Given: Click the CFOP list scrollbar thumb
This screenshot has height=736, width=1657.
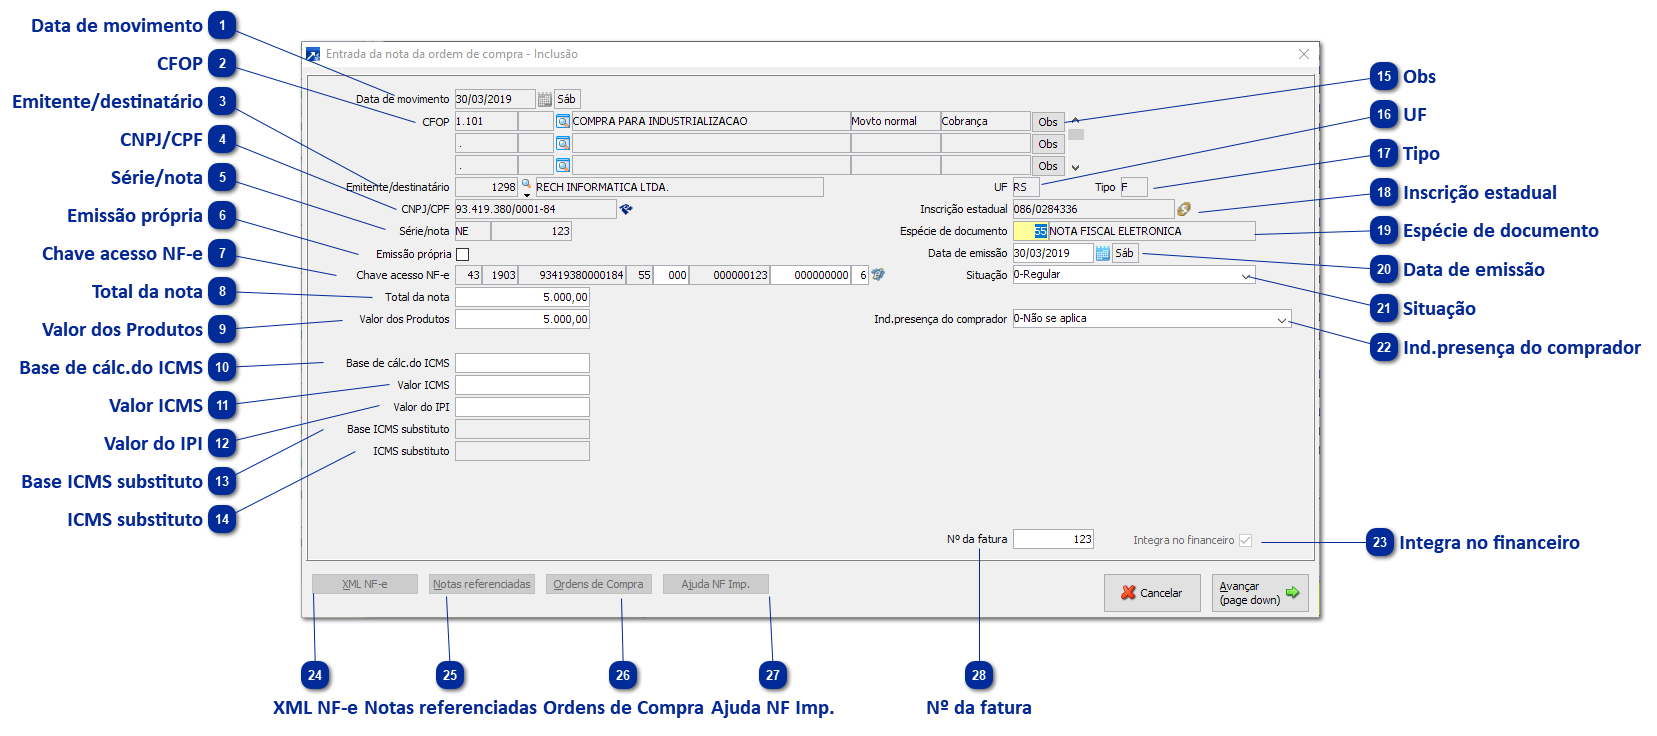Looking at the screenshot, I should tap(1076, 134).
